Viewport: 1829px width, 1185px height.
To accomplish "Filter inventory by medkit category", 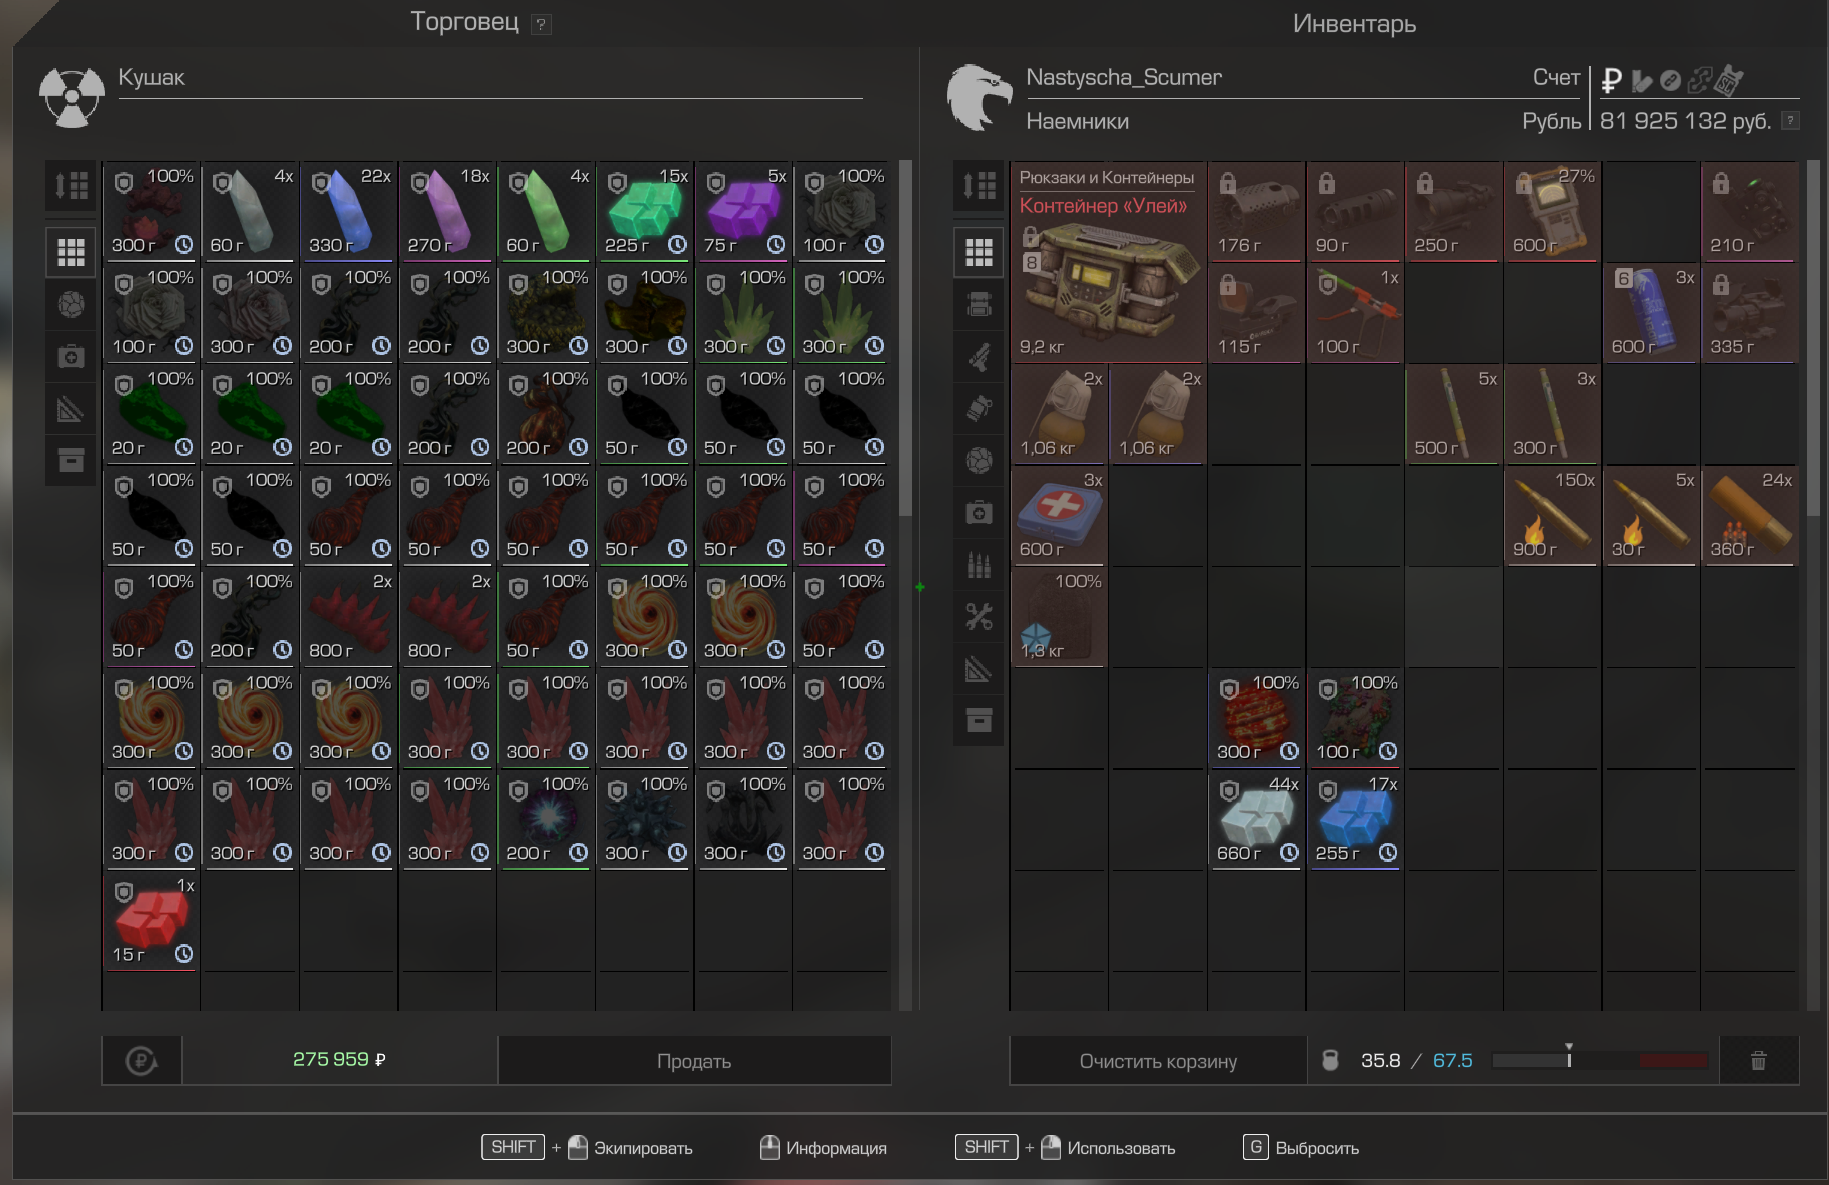I will pyautogui.click(x=979, y=512).
